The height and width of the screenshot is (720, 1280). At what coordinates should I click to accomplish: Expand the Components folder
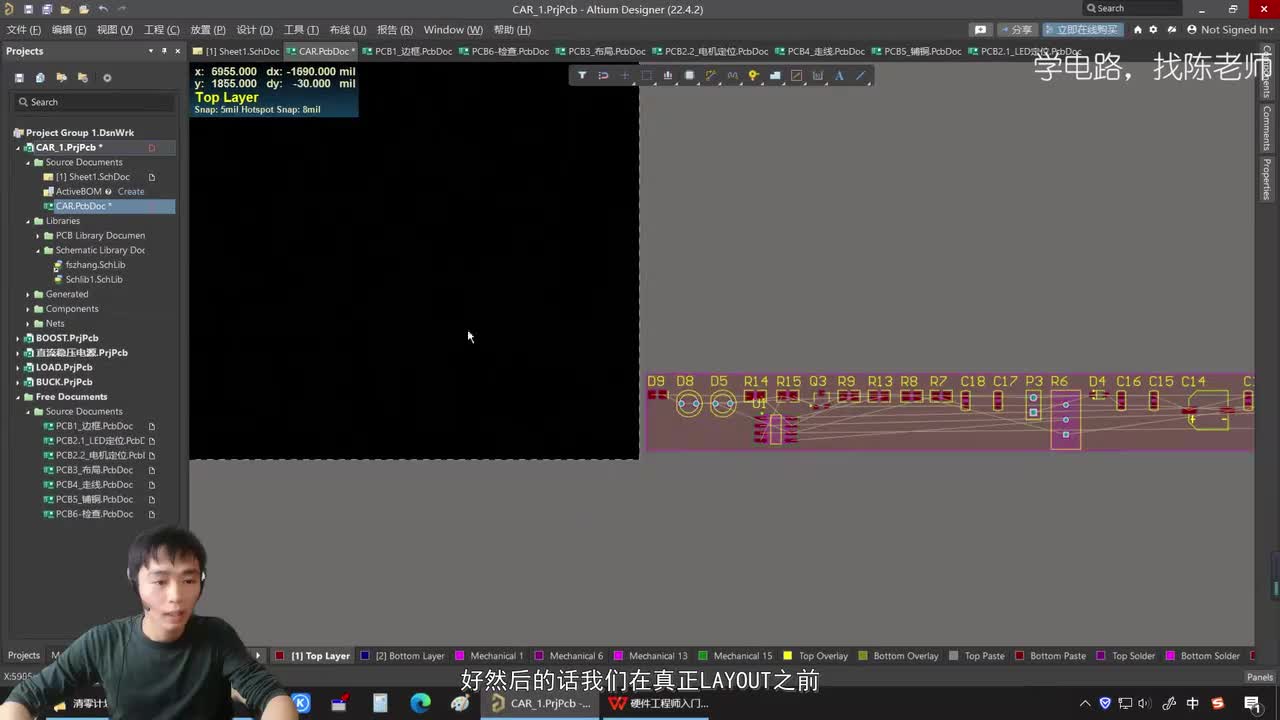[28, 309]
